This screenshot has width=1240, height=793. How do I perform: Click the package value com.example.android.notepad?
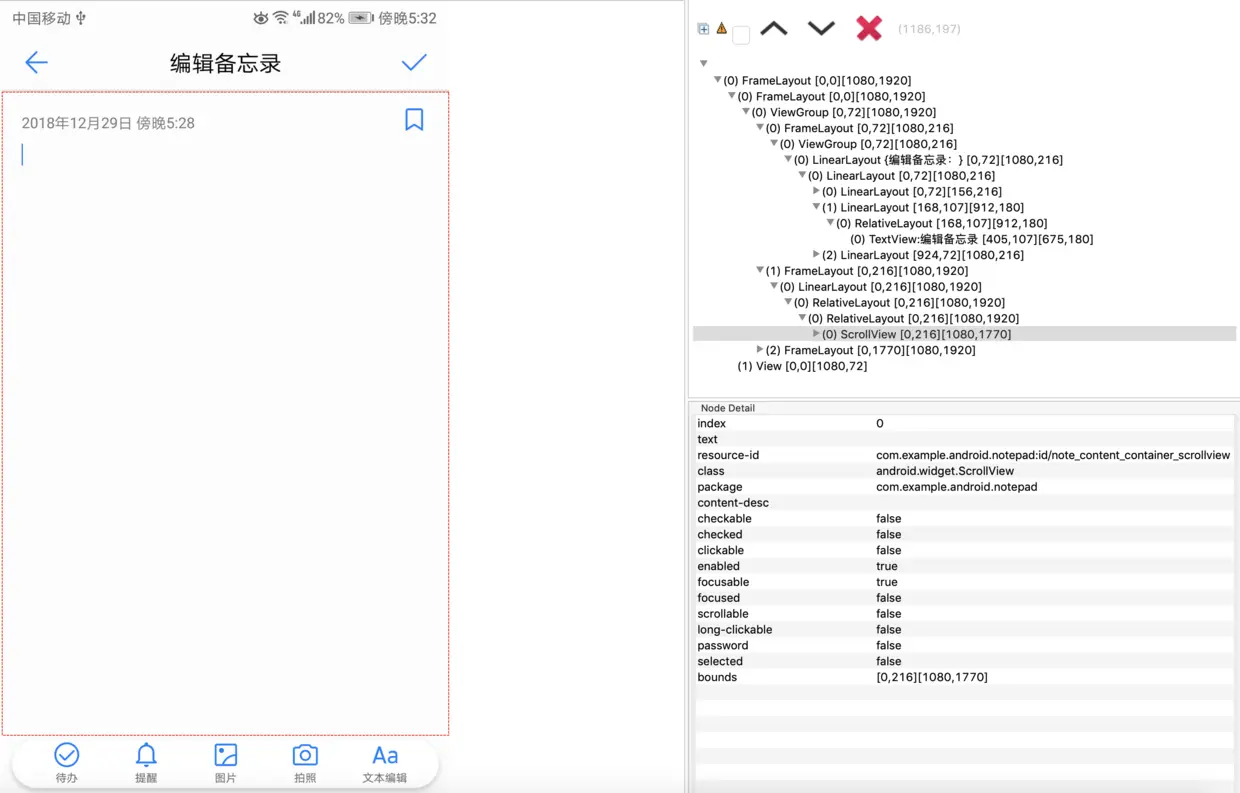pos(957,487)
